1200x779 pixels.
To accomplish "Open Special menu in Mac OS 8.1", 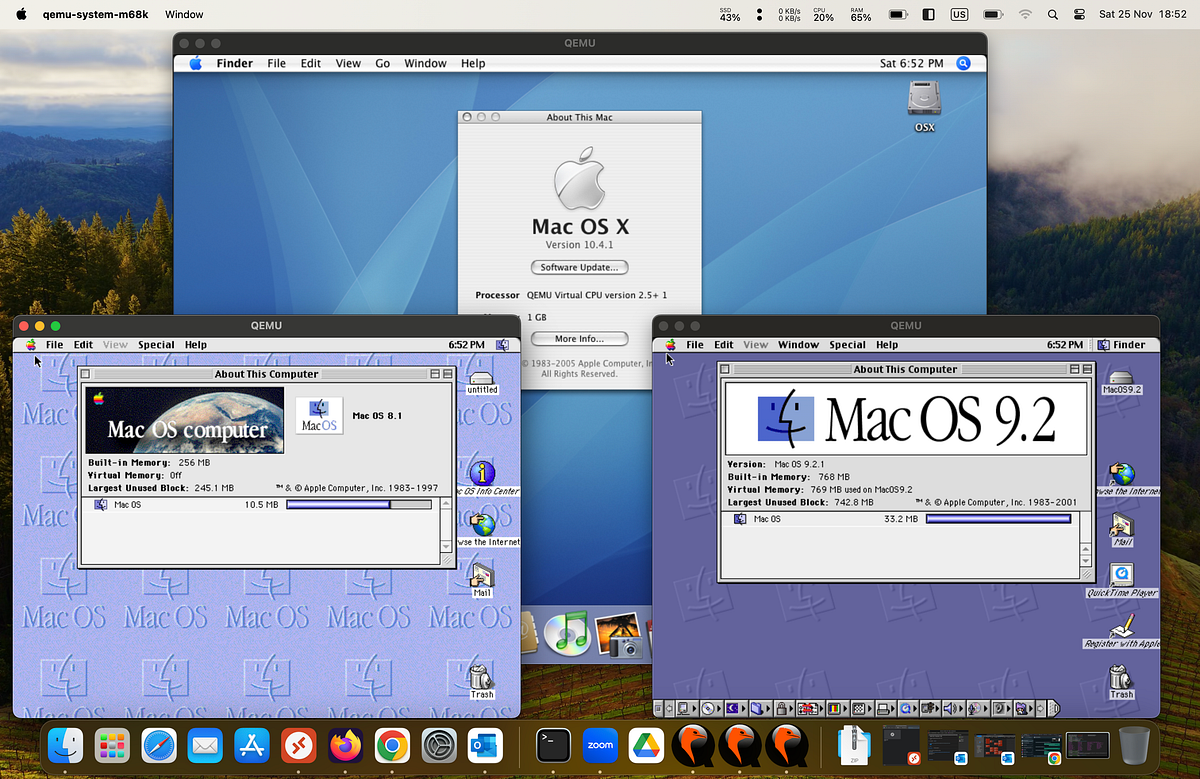I will [x=156, y=345].
